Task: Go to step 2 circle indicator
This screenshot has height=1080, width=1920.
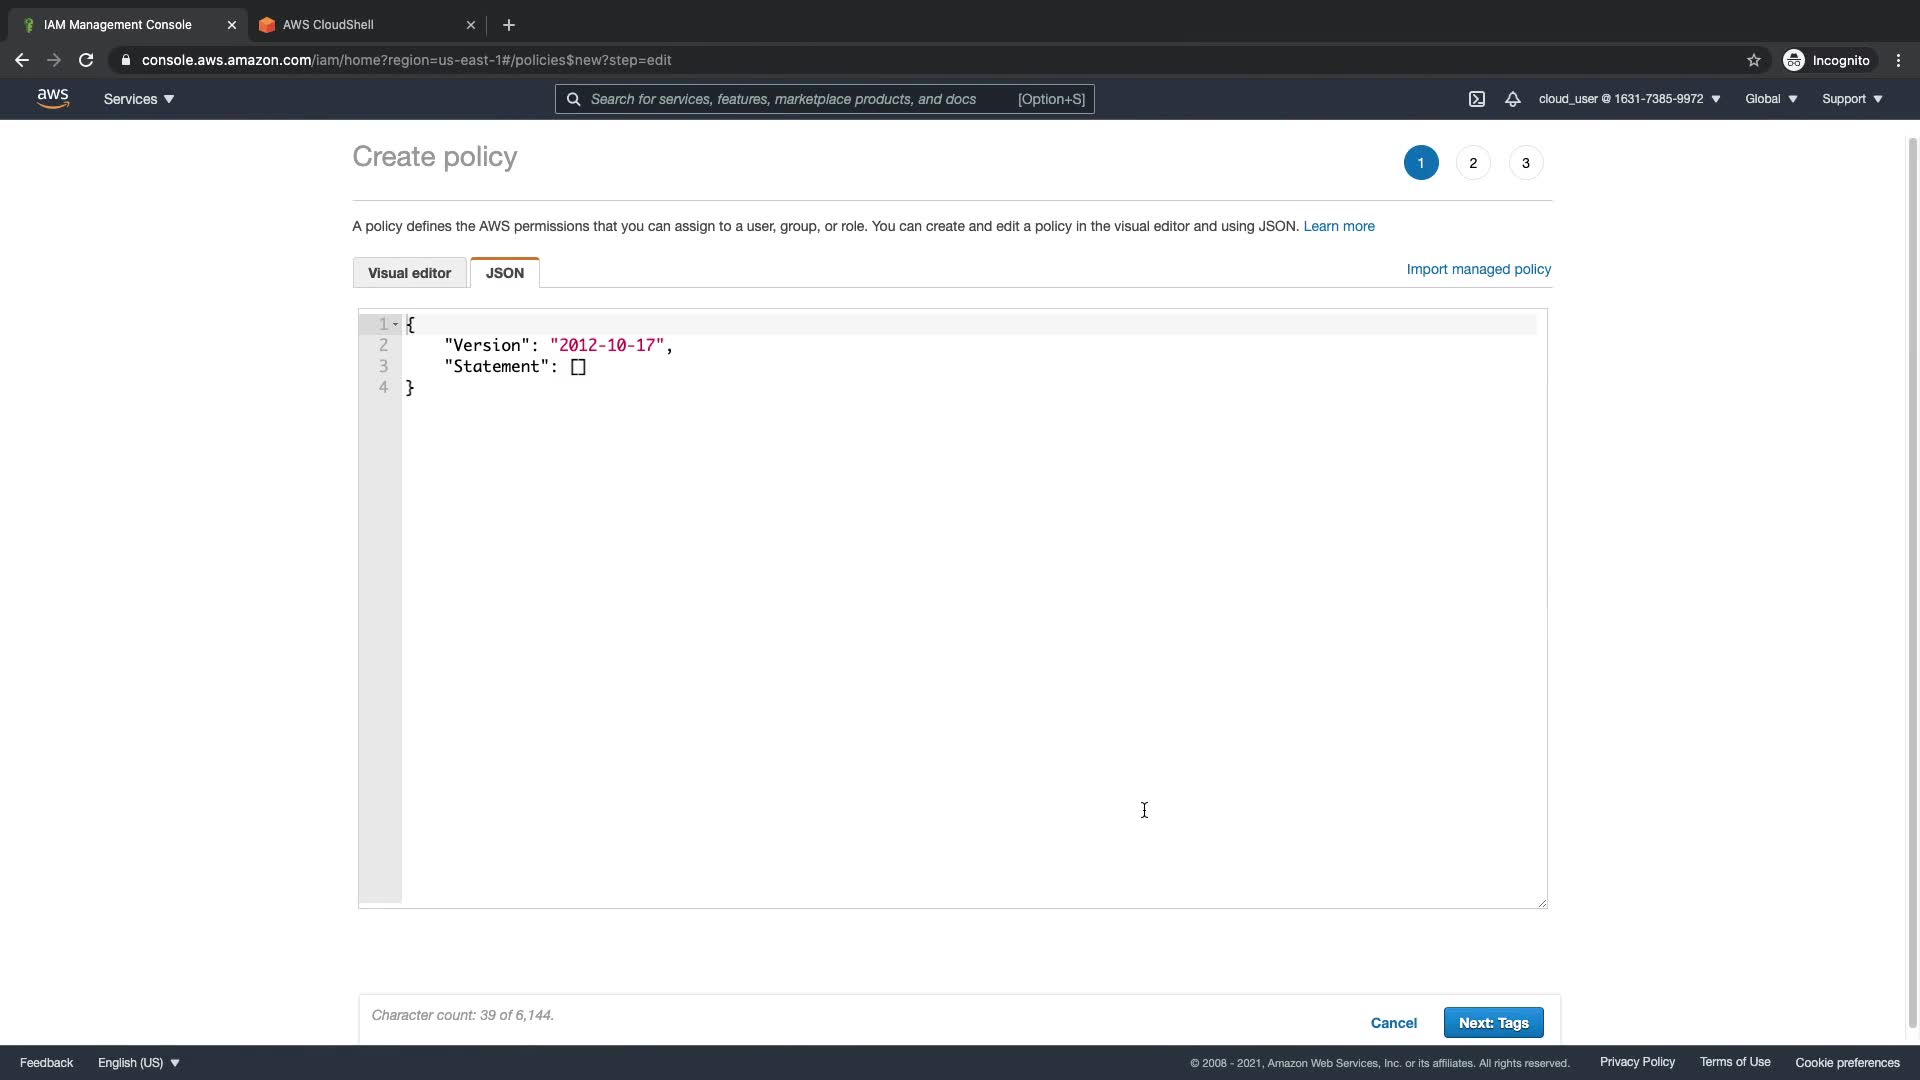Action: coord(1473,163)
